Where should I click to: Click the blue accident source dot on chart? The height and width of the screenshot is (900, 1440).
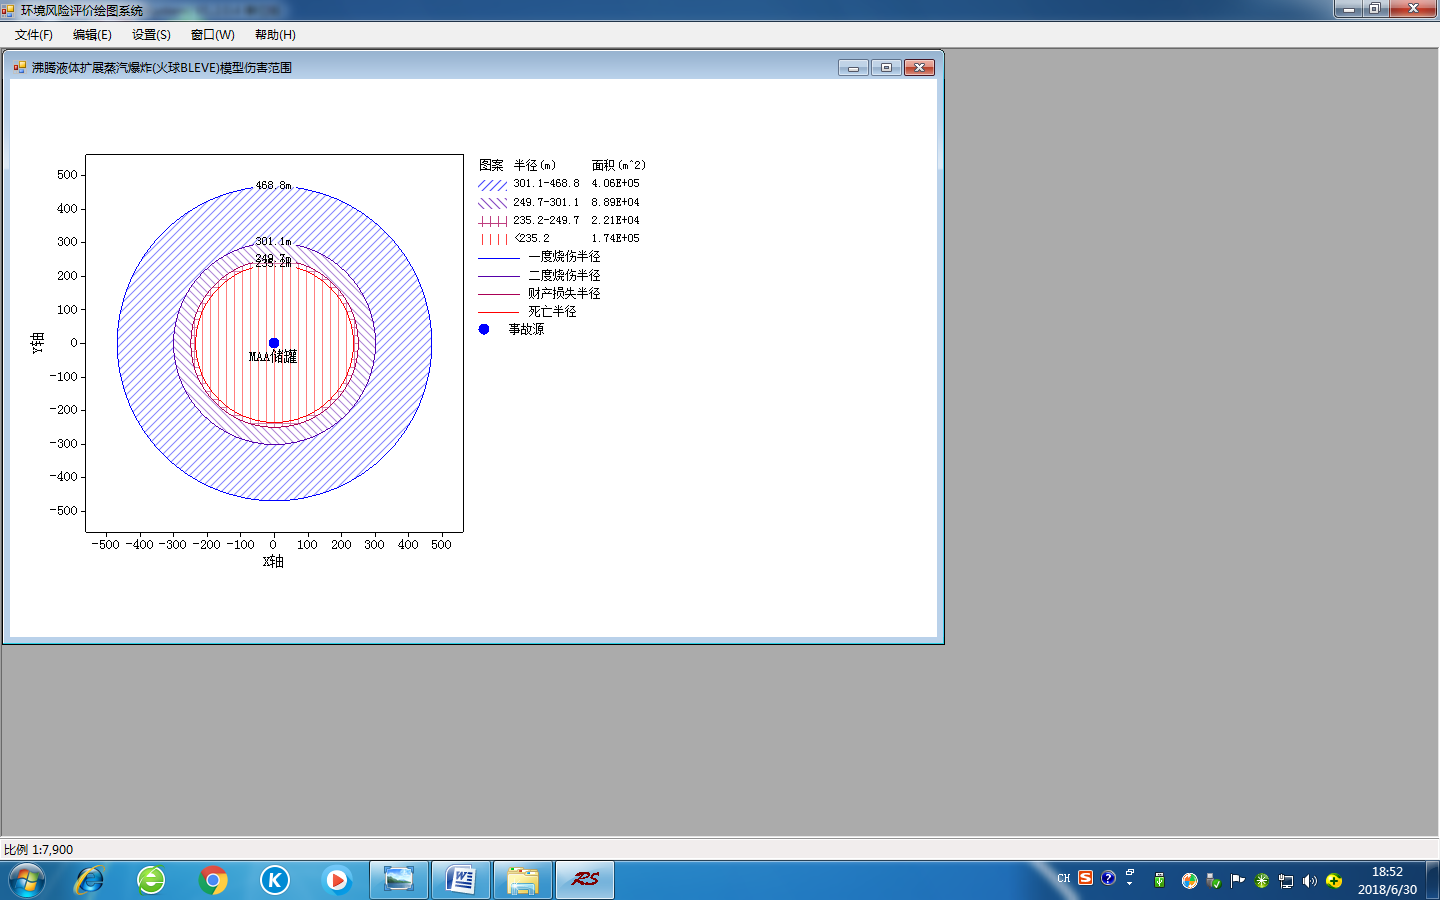pos(274,343)
